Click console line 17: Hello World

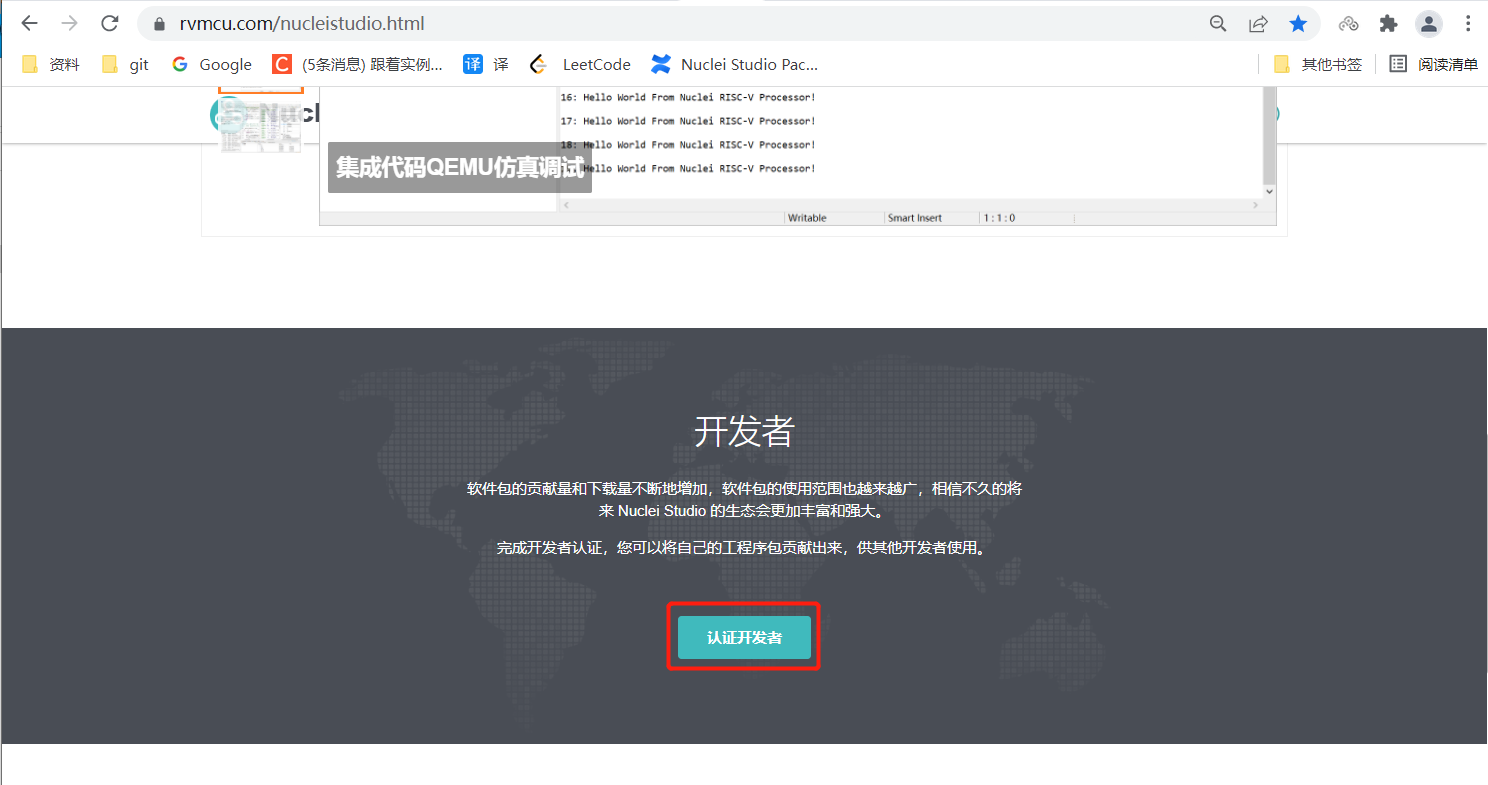coord(688,121)
